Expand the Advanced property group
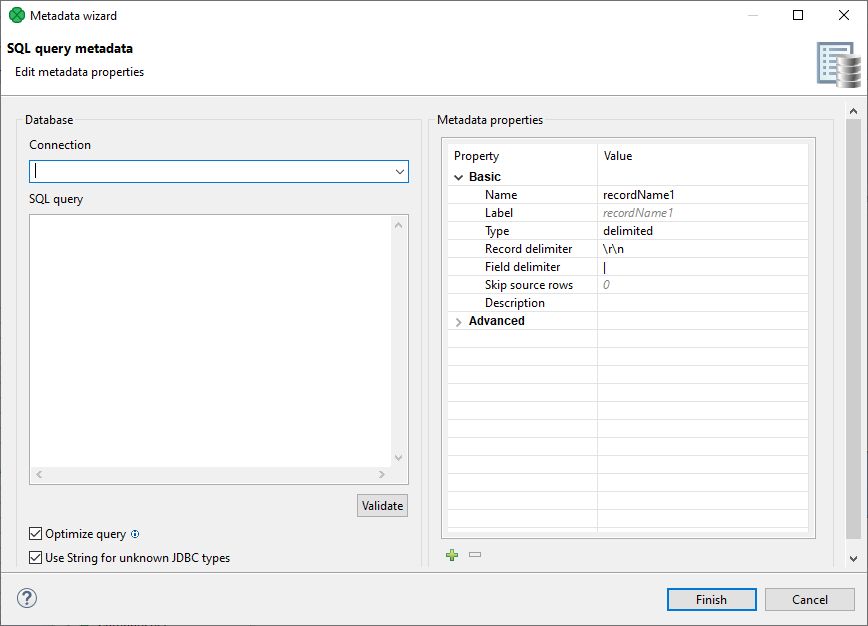Image resolution: width=868 pixels, height=626 pixels. [459, 321]
